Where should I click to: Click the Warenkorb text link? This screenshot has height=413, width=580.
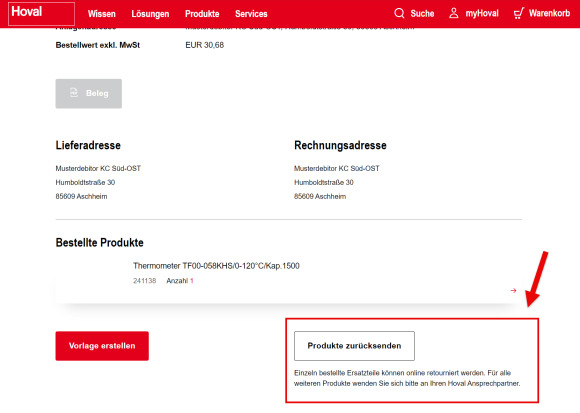tap(549, 13)
